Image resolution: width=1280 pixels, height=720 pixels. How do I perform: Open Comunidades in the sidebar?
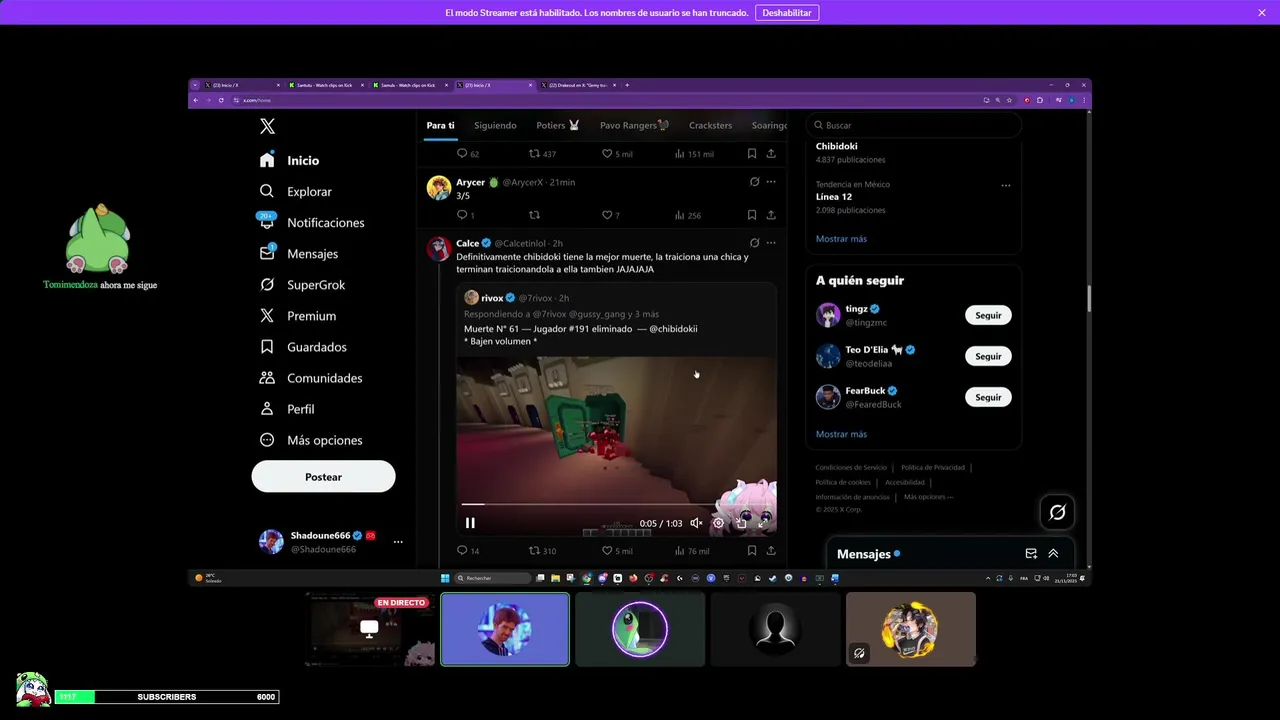(311, 377)
